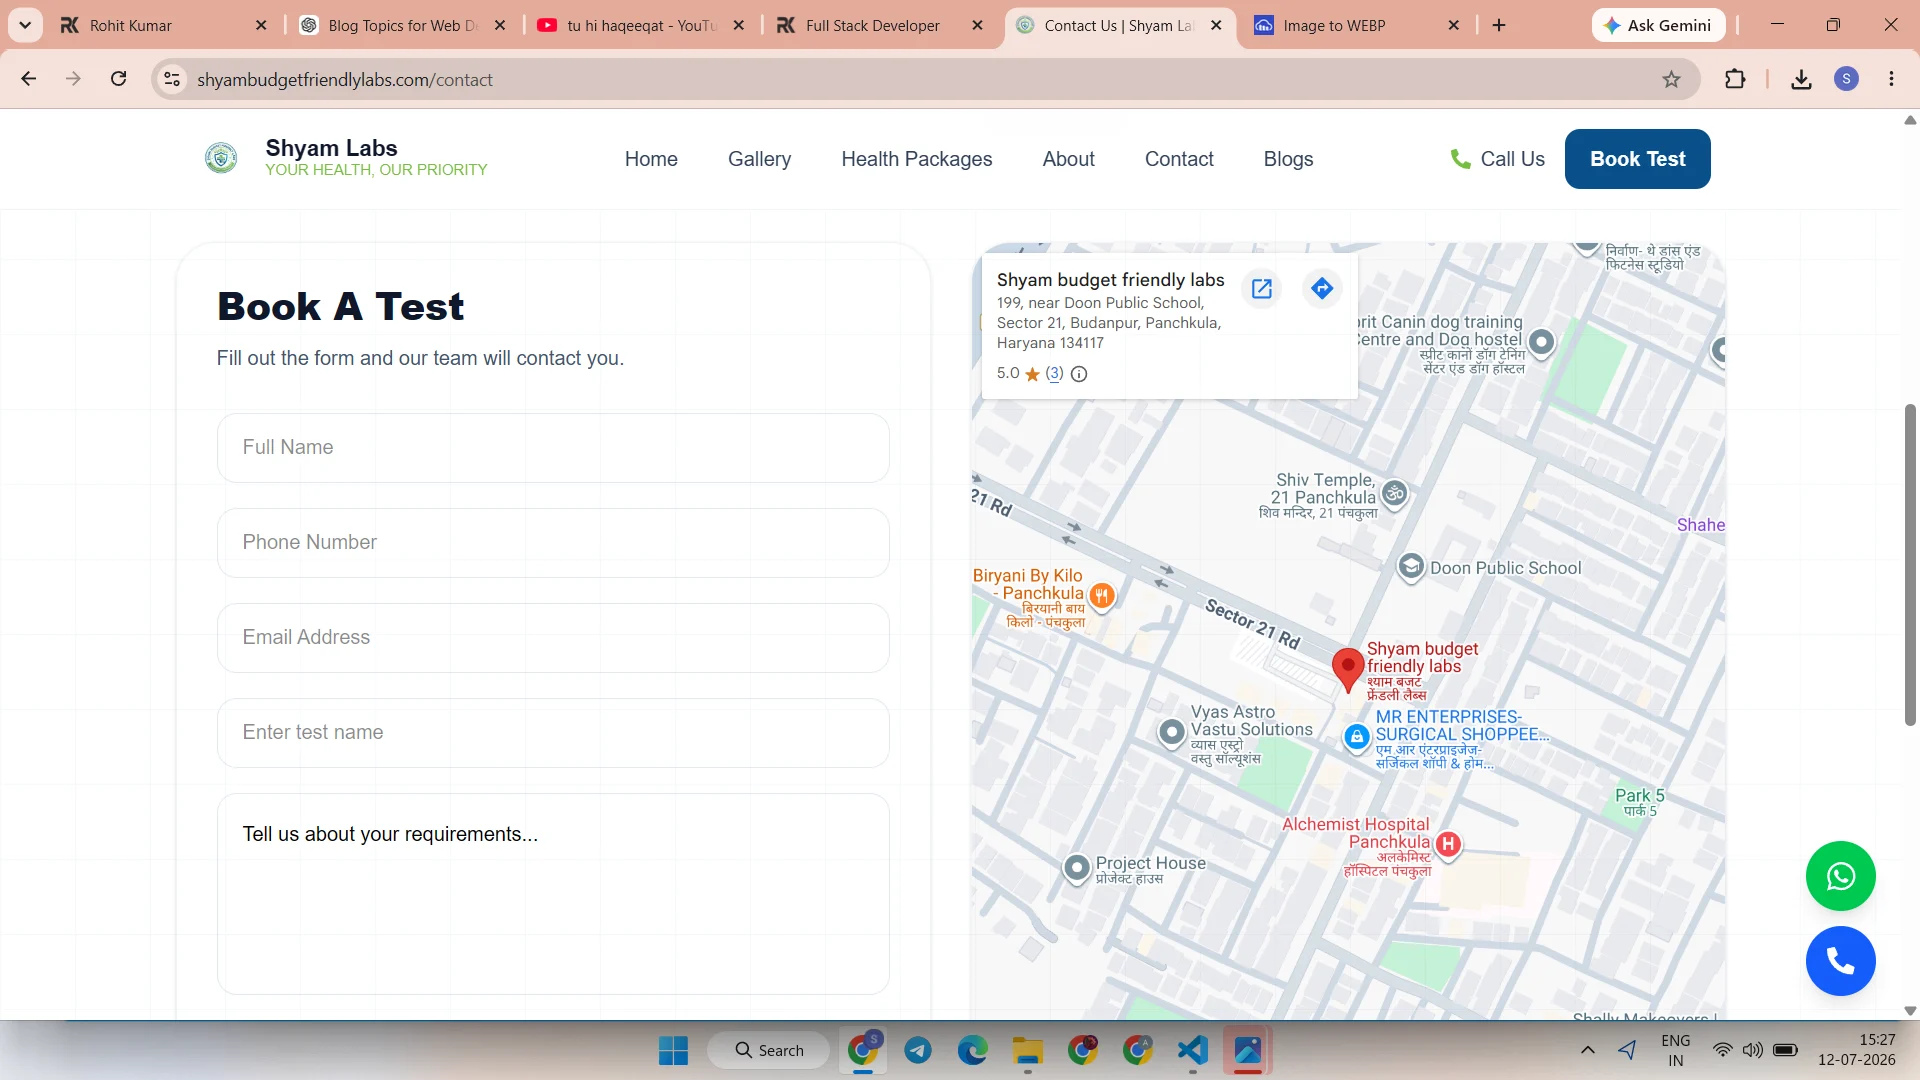1920x1080 pixels.
Task: Go forward to the next page
Action: [73, 79]
